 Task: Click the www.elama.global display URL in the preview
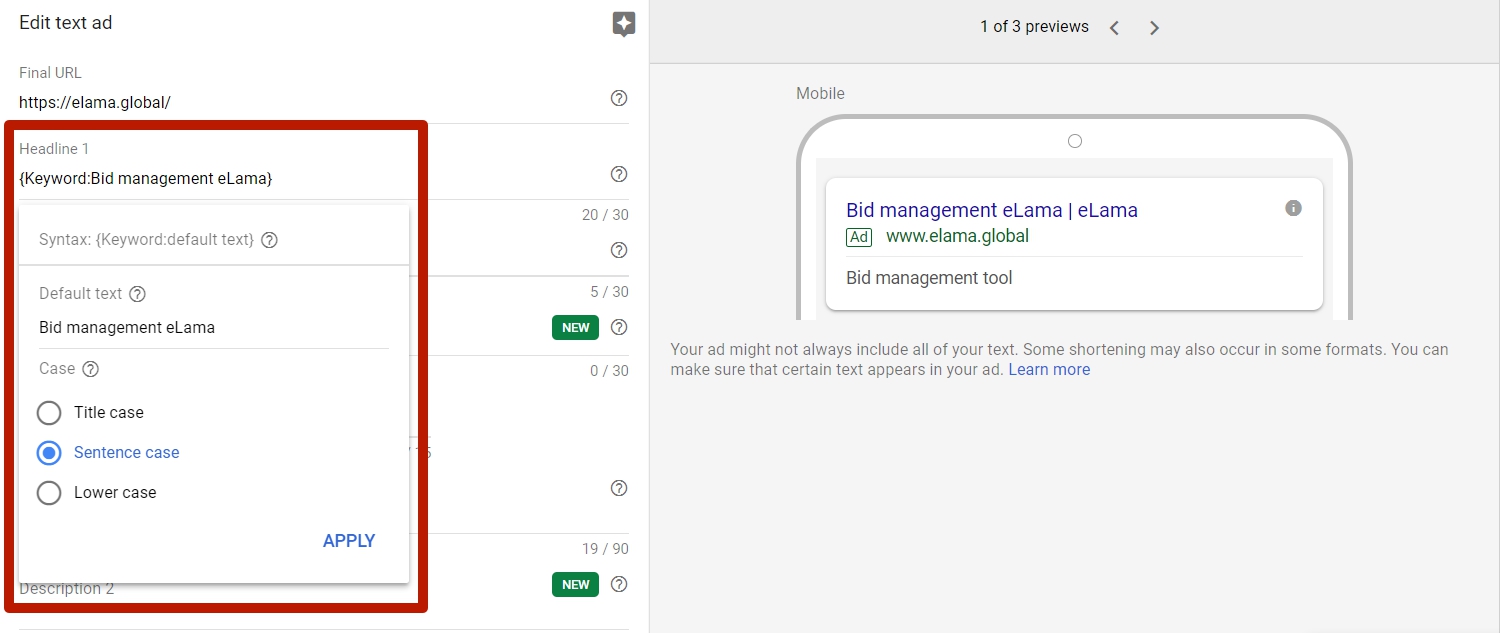coord(957,236)
